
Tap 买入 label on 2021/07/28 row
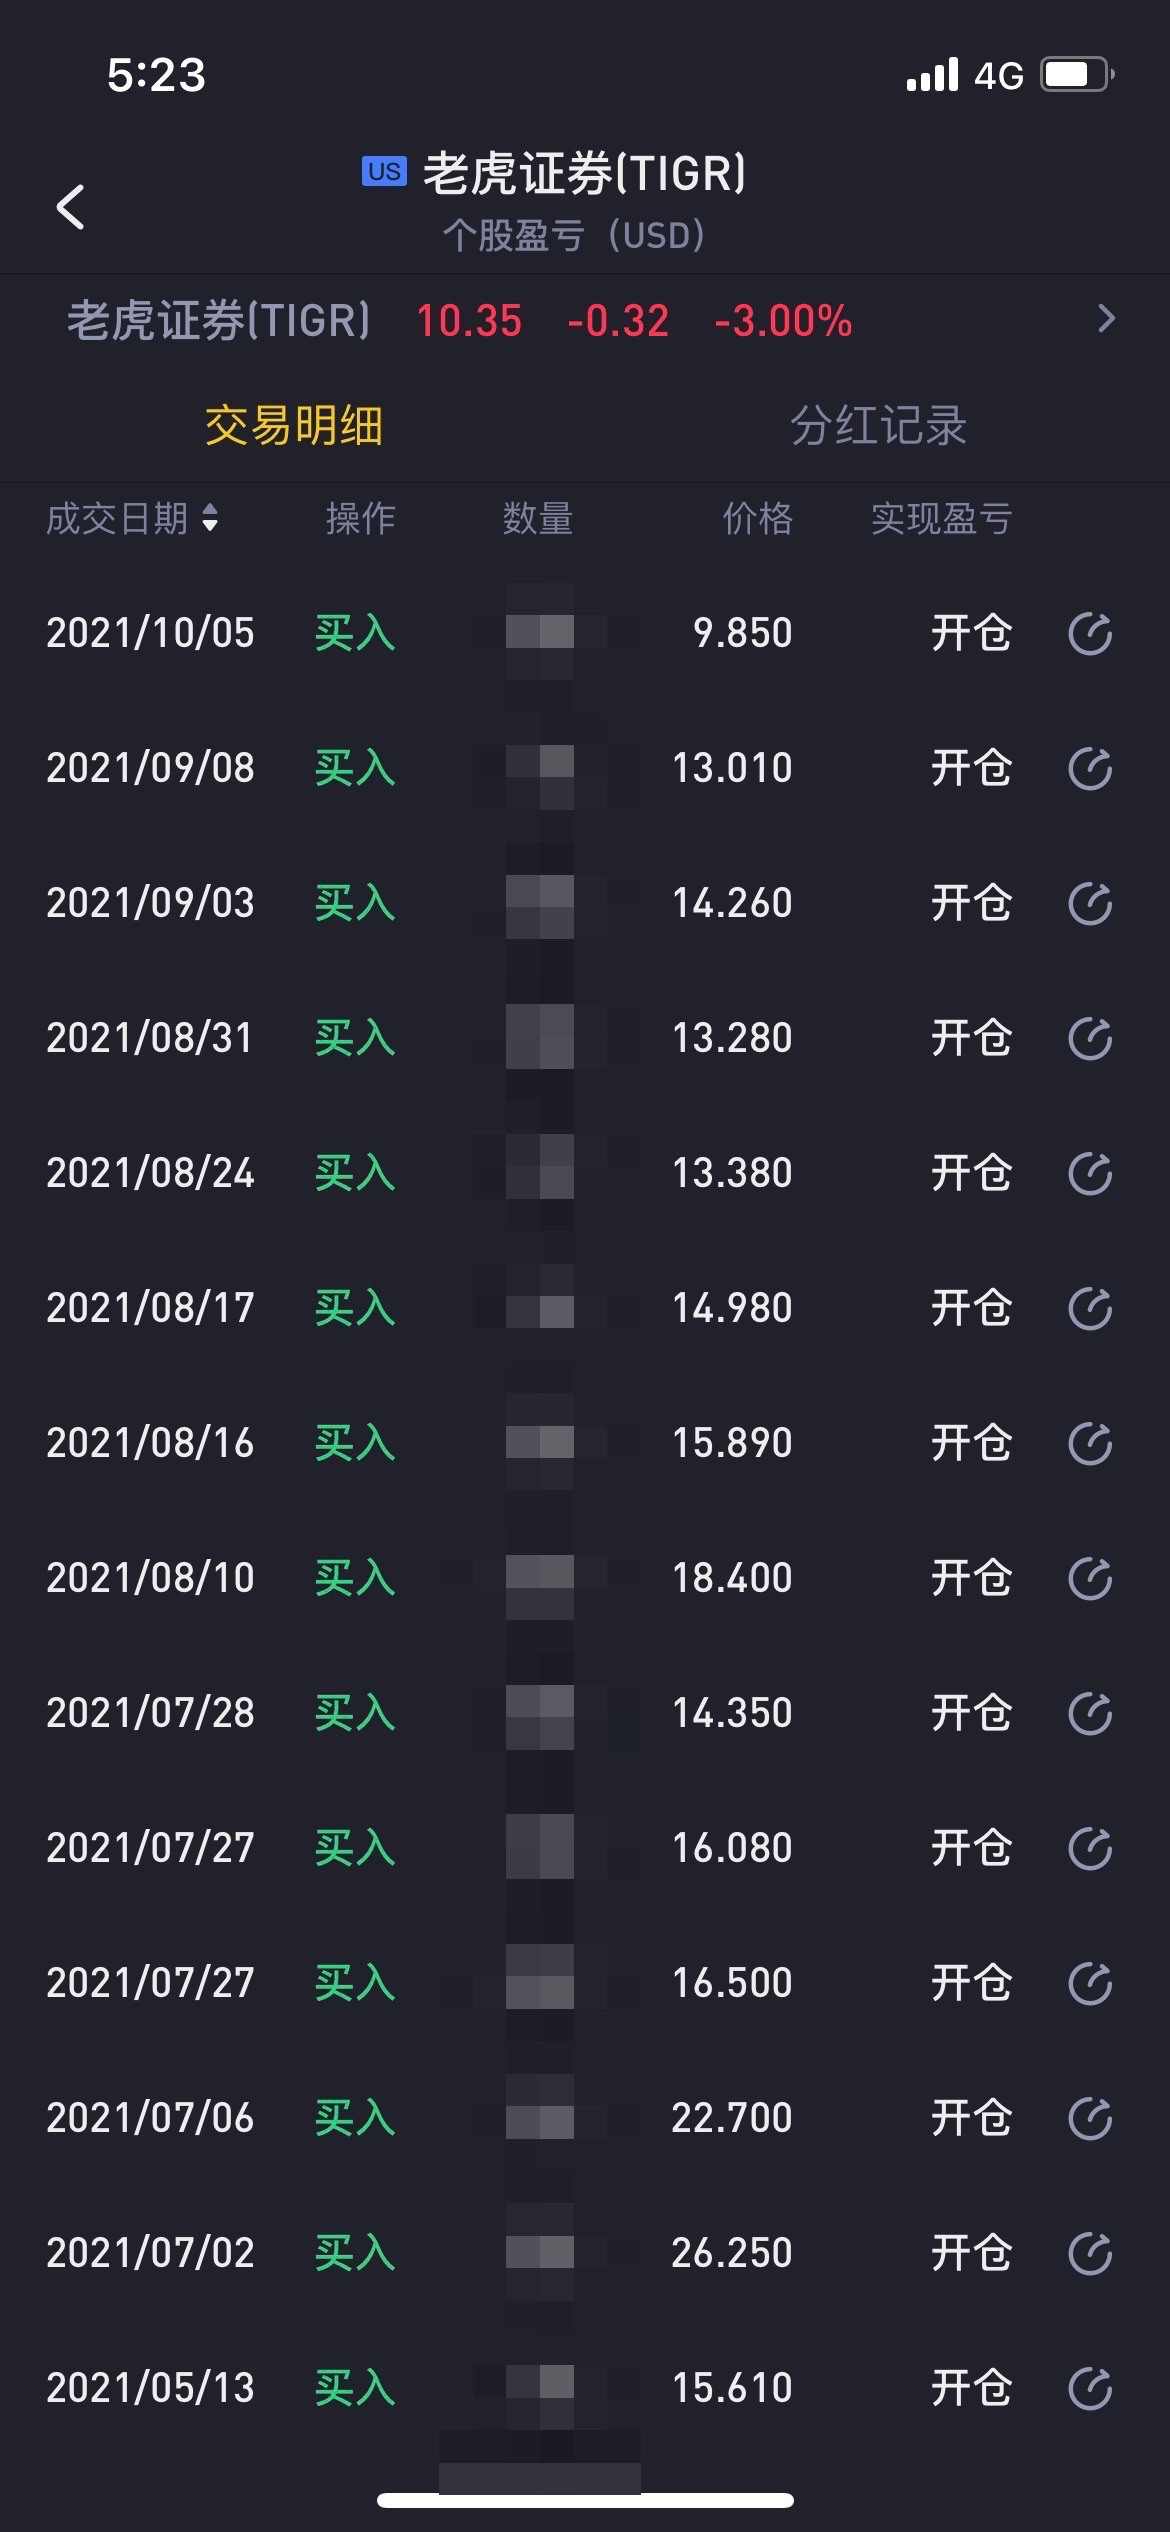(x=355, y=1713)
